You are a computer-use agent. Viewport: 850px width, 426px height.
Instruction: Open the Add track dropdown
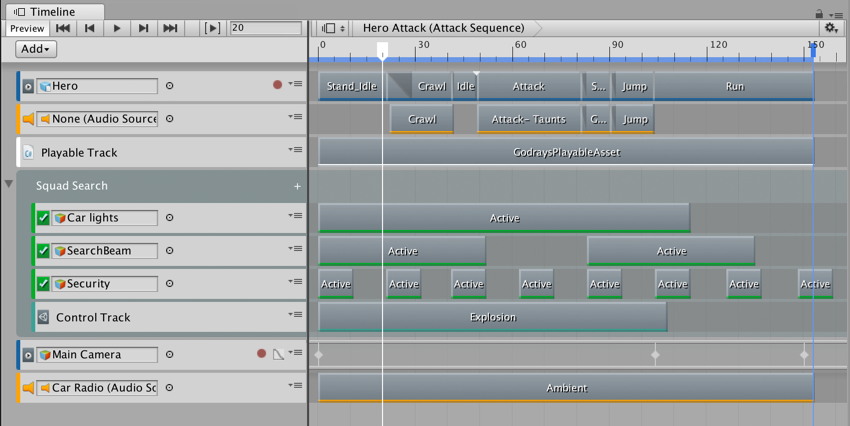(x=36, y=49)
